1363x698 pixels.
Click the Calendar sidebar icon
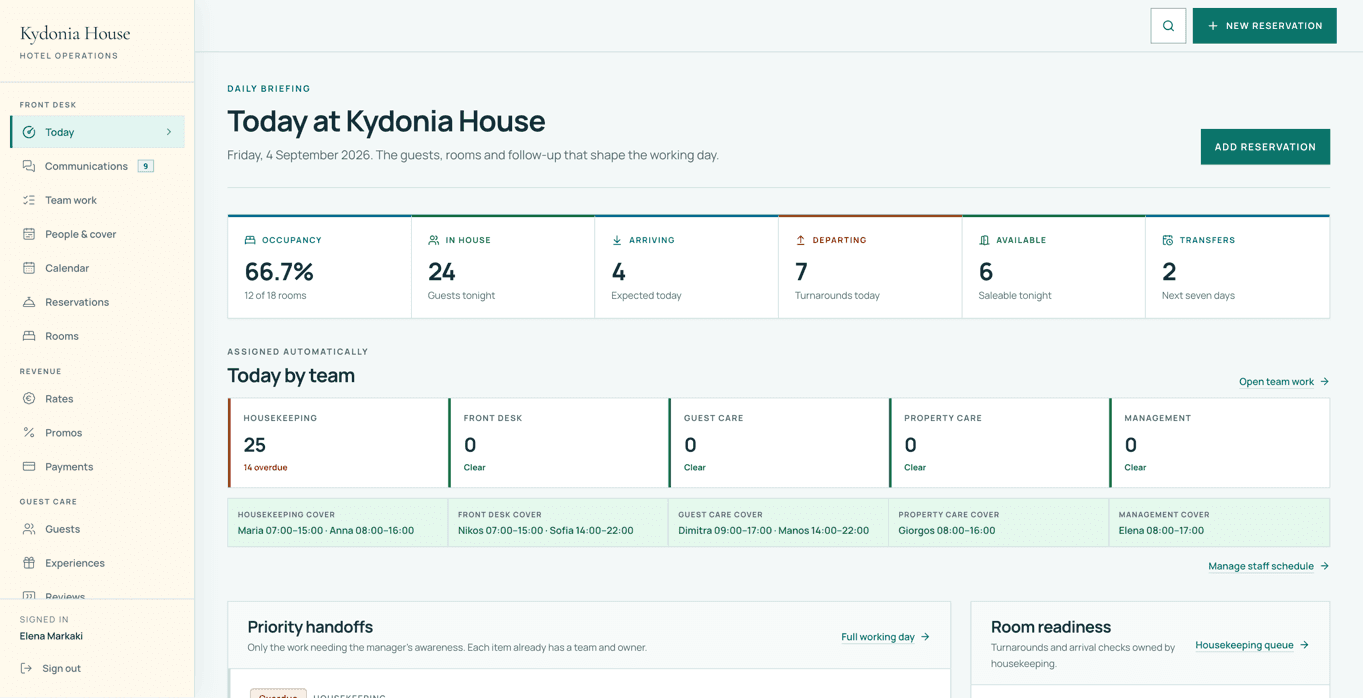pyautogui.click(x=29, y=268)
